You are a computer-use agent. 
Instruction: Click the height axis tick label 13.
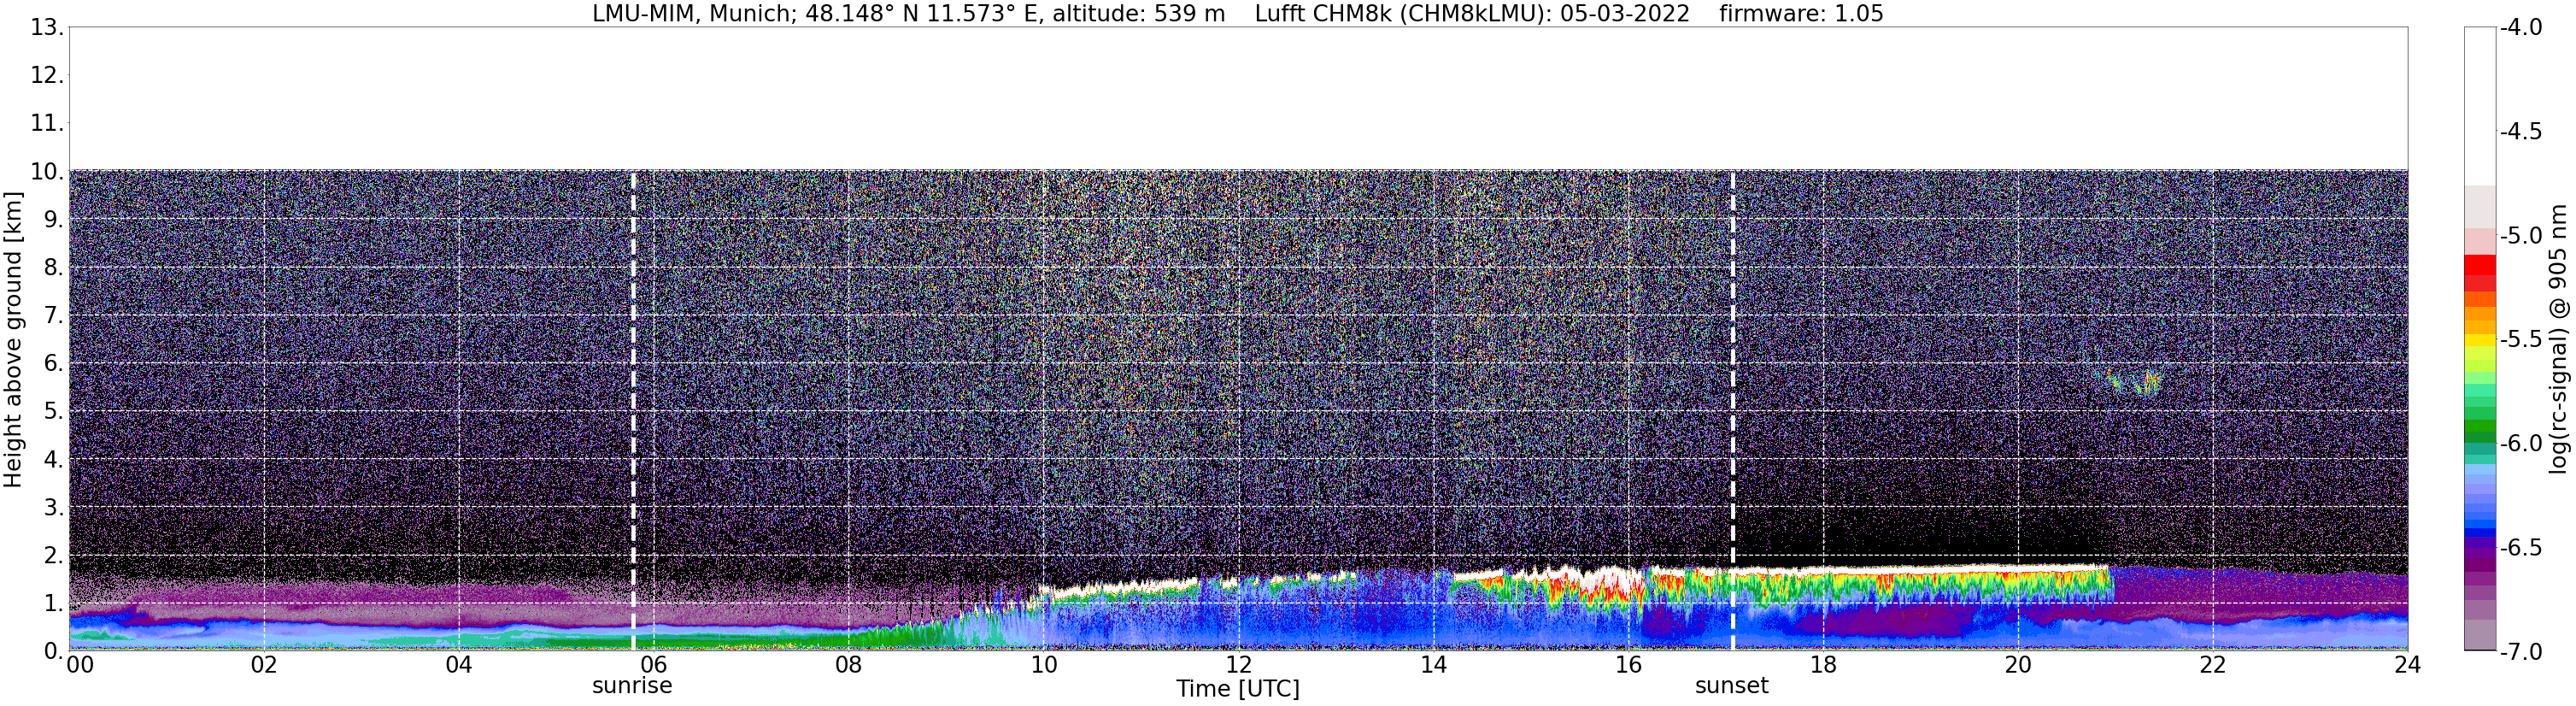[46, 27]
